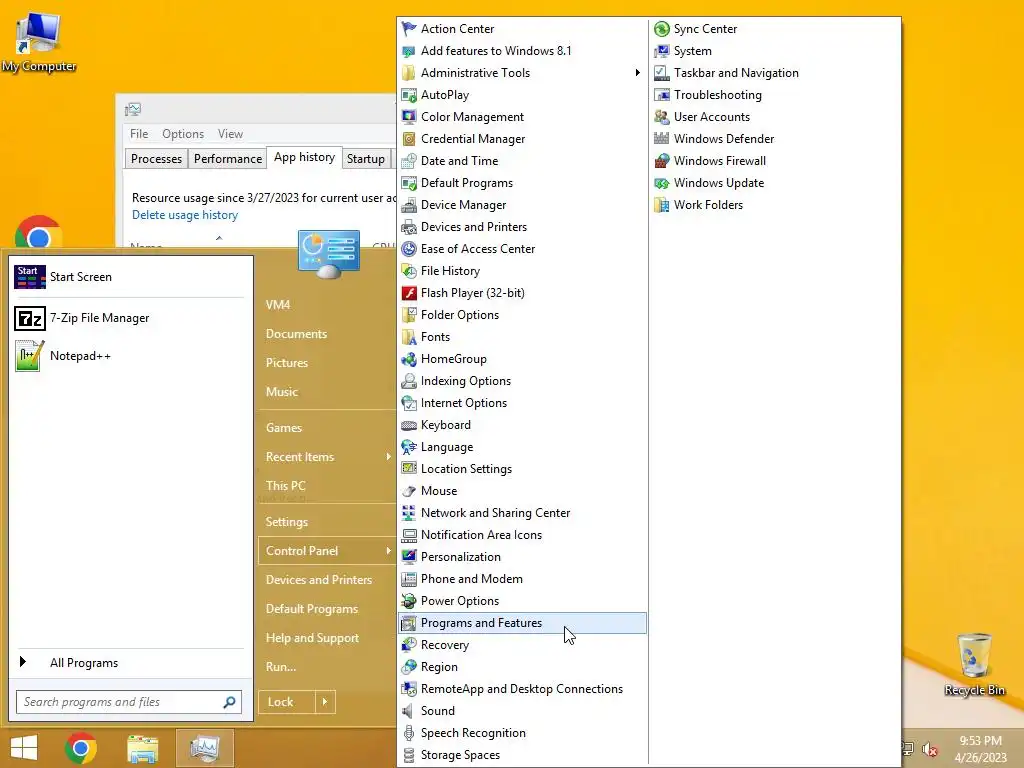Expand Administrative Tools submenu arrow
Screen dimensions: 1024x768
click(x=637, y=72)
